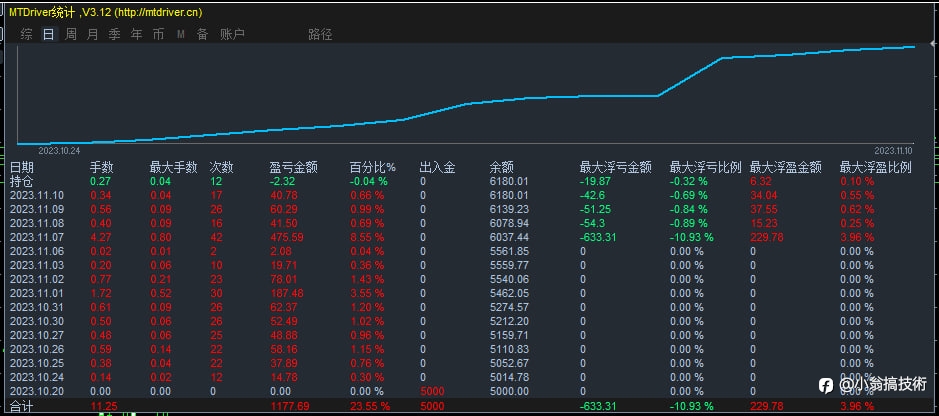Screen dimensions: 939x416
Task: Click the 路径 path button
Action: 320,34
